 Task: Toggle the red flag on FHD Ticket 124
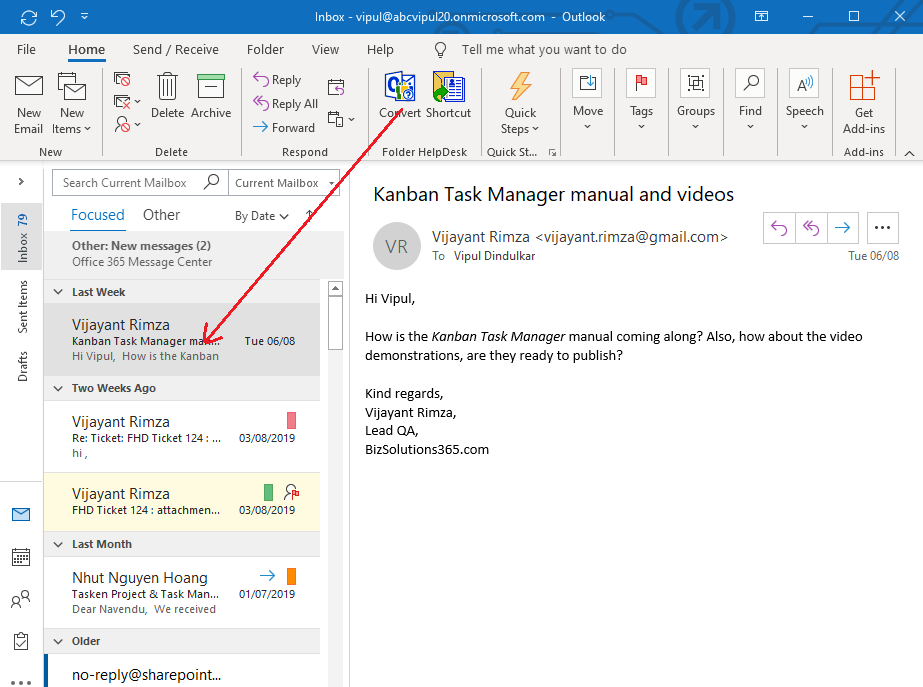point(291,492)
